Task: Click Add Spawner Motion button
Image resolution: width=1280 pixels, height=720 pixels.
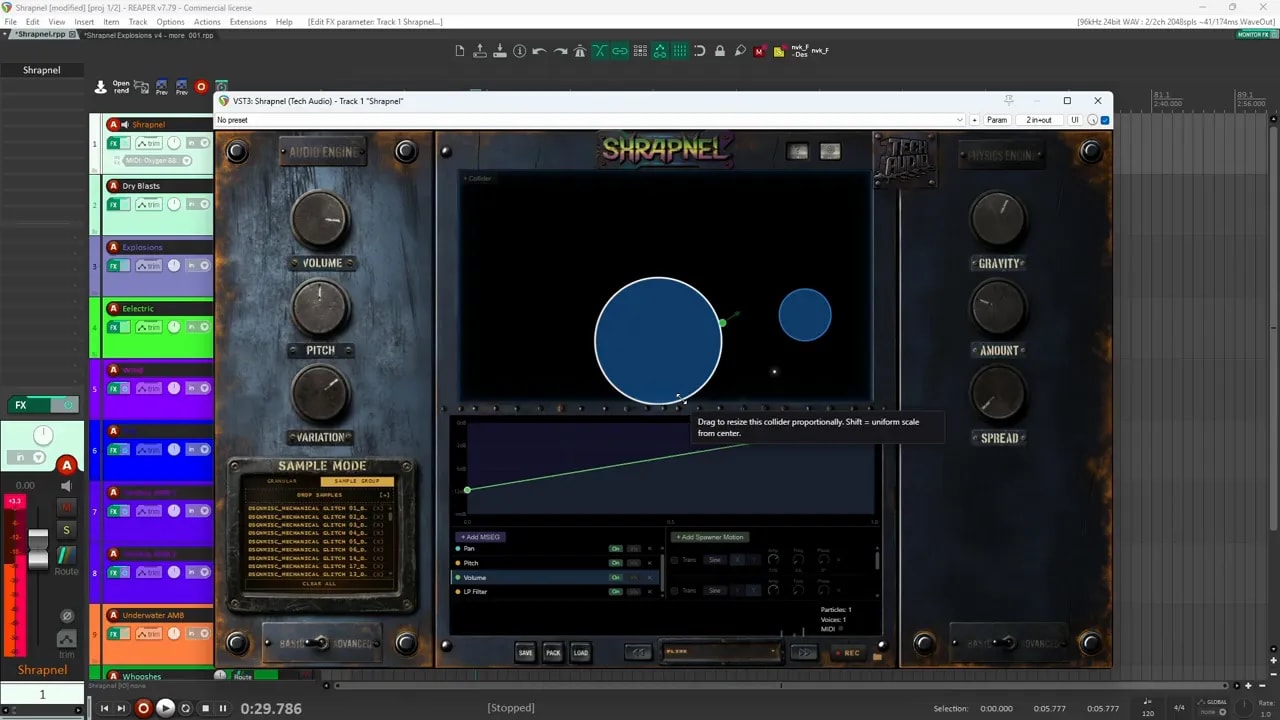Action: coord(710,537)
